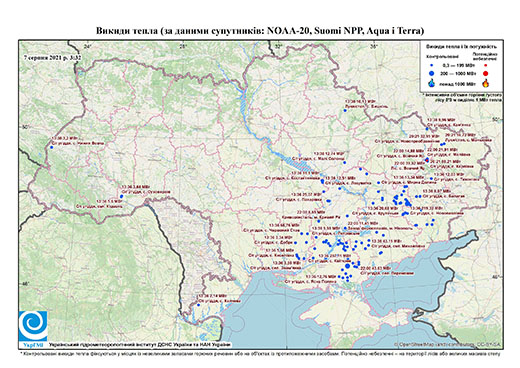Click the small blue dot legend symbol
The width and height of the screenshot is (520, 368).
tap(432, 65)
